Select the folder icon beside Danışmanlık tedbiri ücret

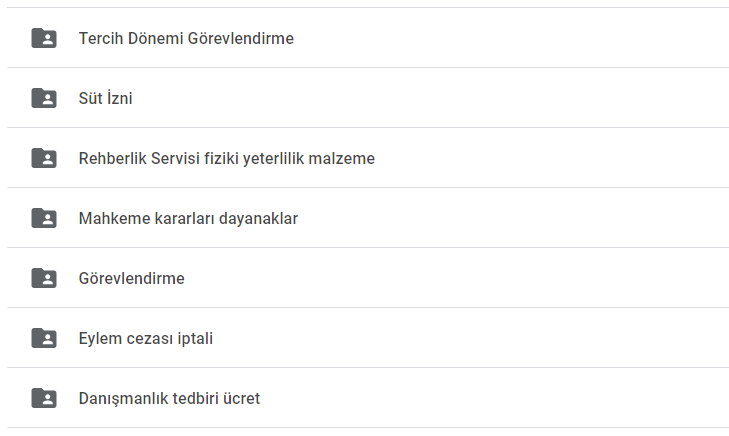[x=44, y=398]
